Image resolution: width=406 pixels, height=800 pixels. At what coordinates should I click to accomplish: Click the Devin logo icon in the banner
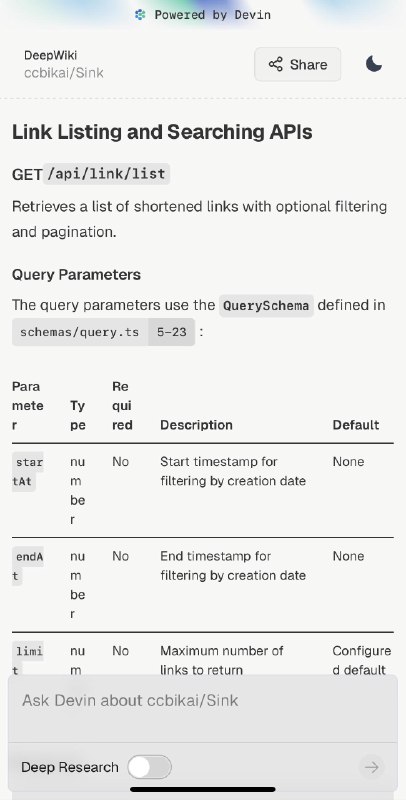click(140, 15)
